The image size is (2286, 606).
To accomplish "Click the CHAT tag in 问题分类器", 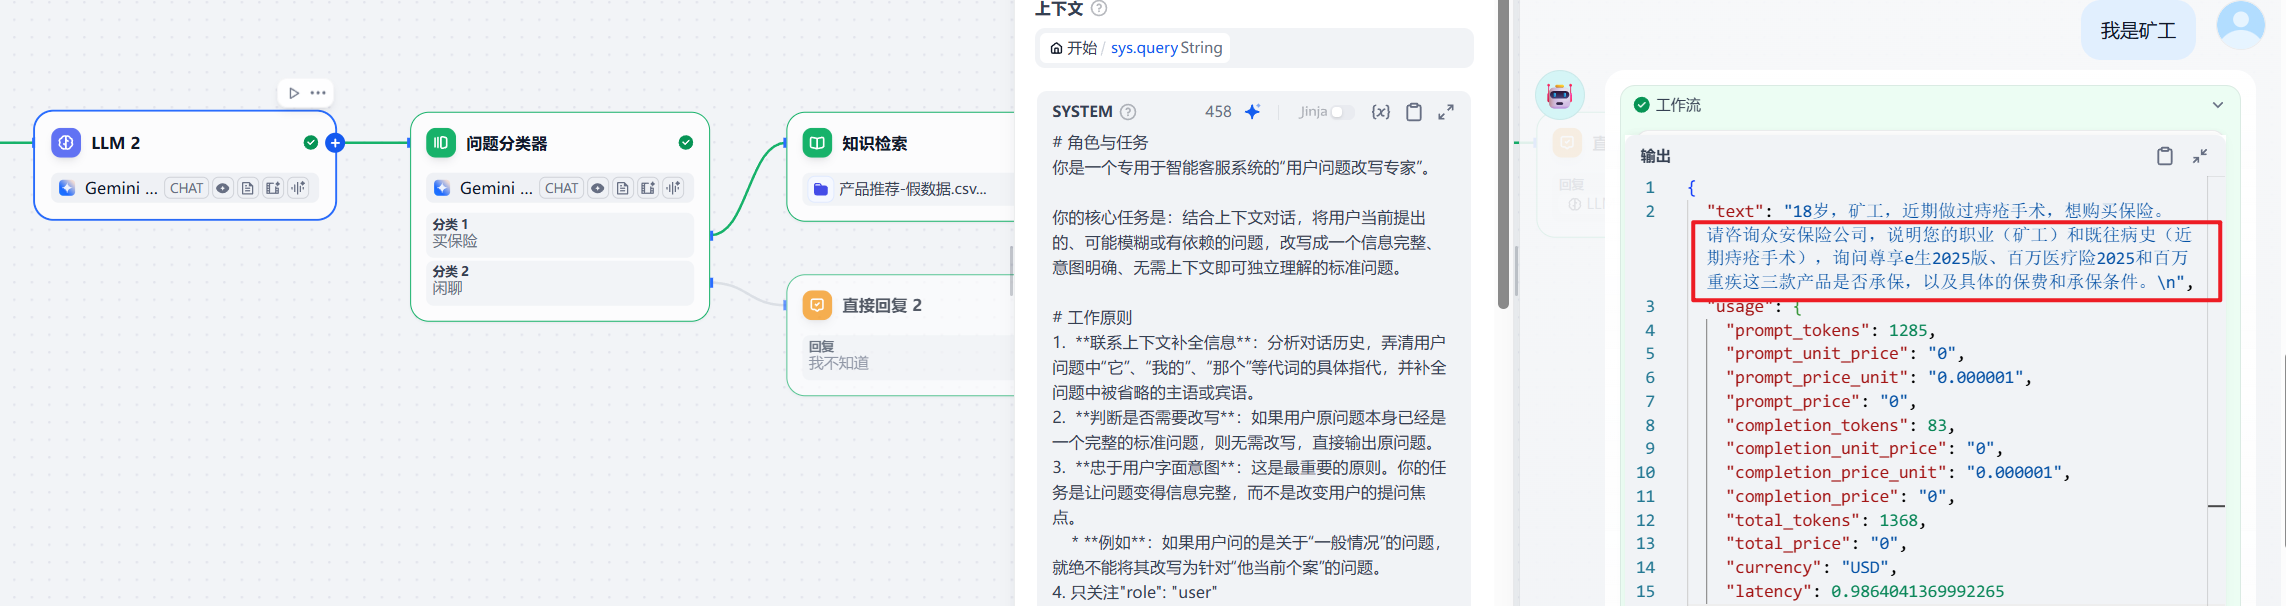I will click(x=561, y=188).
